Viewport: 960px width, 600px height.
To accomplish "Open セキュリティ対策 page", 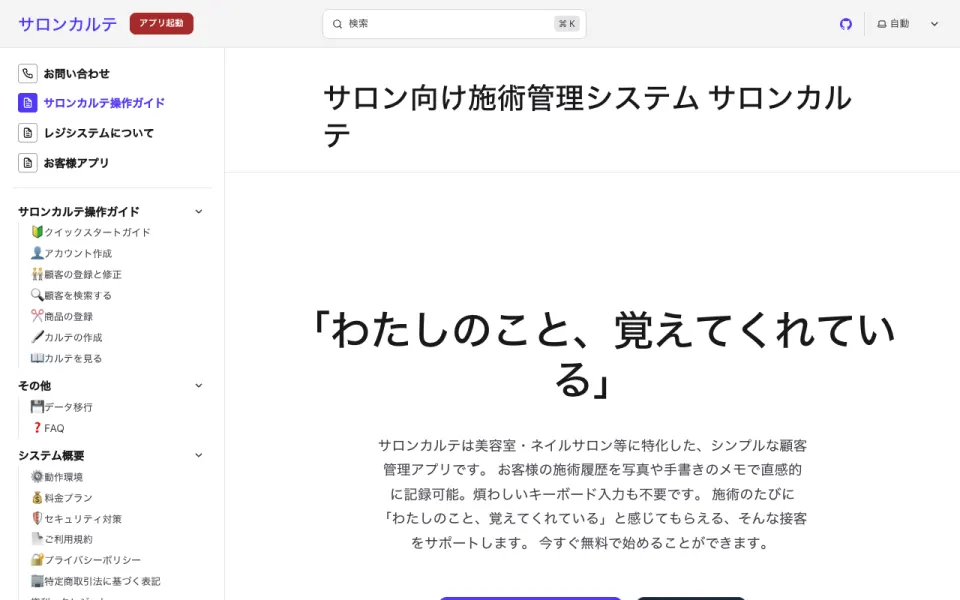I will pos(77,519).
